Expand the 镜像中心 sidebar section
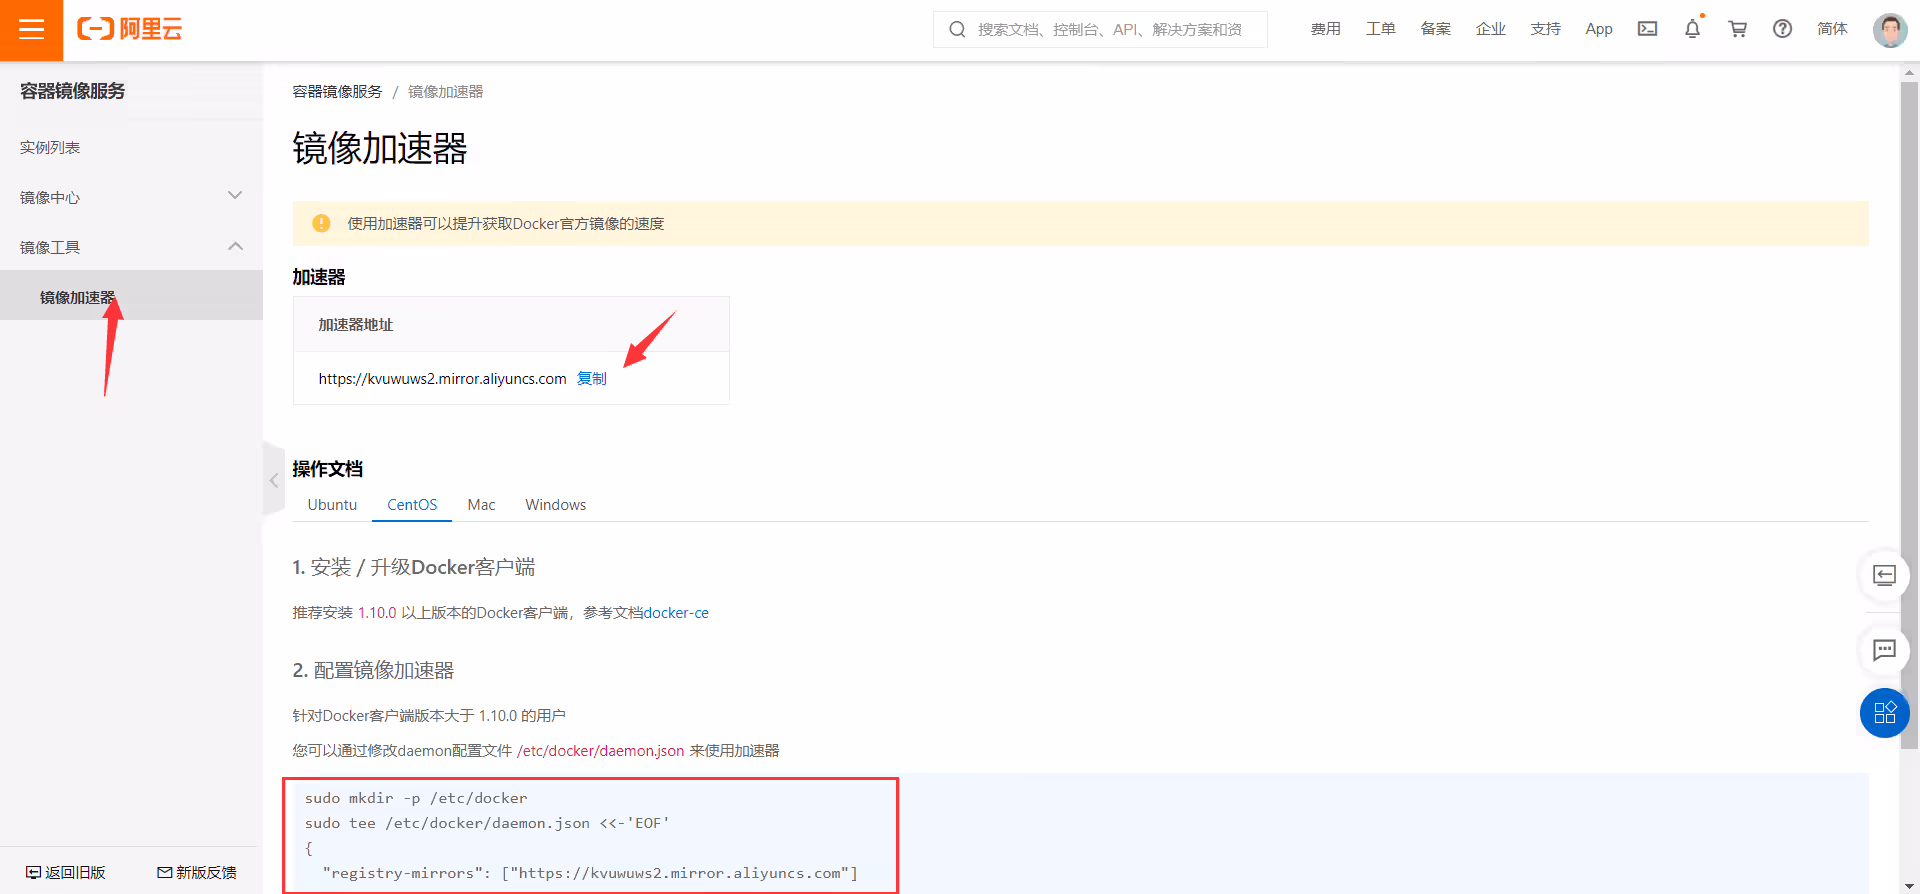This screenshot has width=1920, height=894. click(131, 197)
